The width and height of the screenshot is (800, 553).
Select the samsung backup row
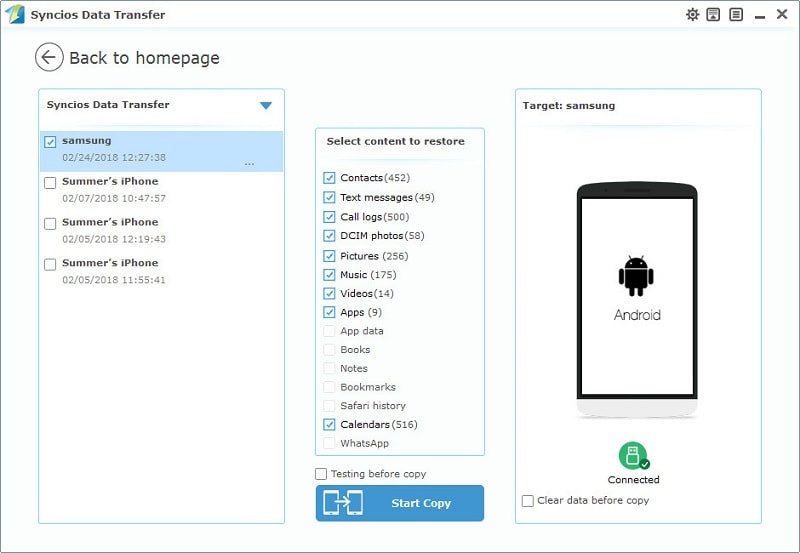point(161,151)
